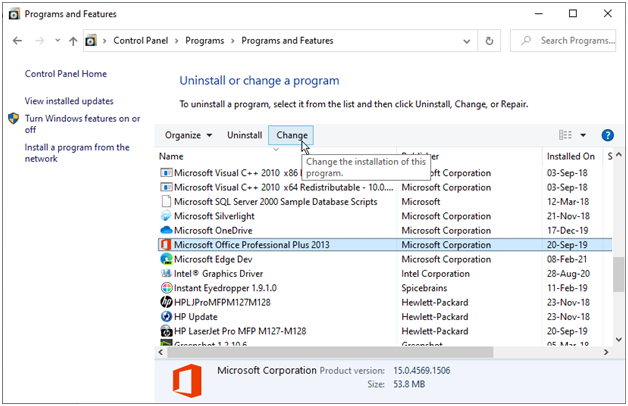Screen dimensions: 628x406
Task: Click the vertical scrollbar down arrow
Action: click(619, 339)
